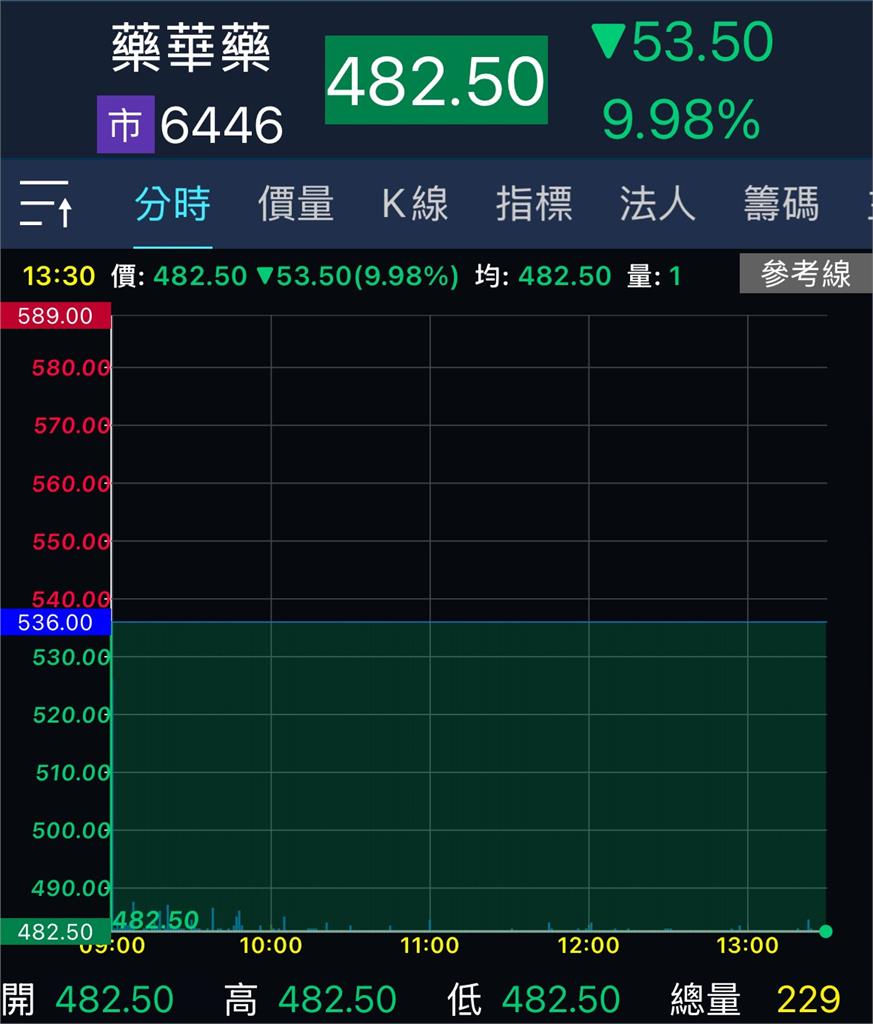Tap the 9.98% change percentage in header
The width and height of the screenshot is (873, 1024).
[681, 120]
